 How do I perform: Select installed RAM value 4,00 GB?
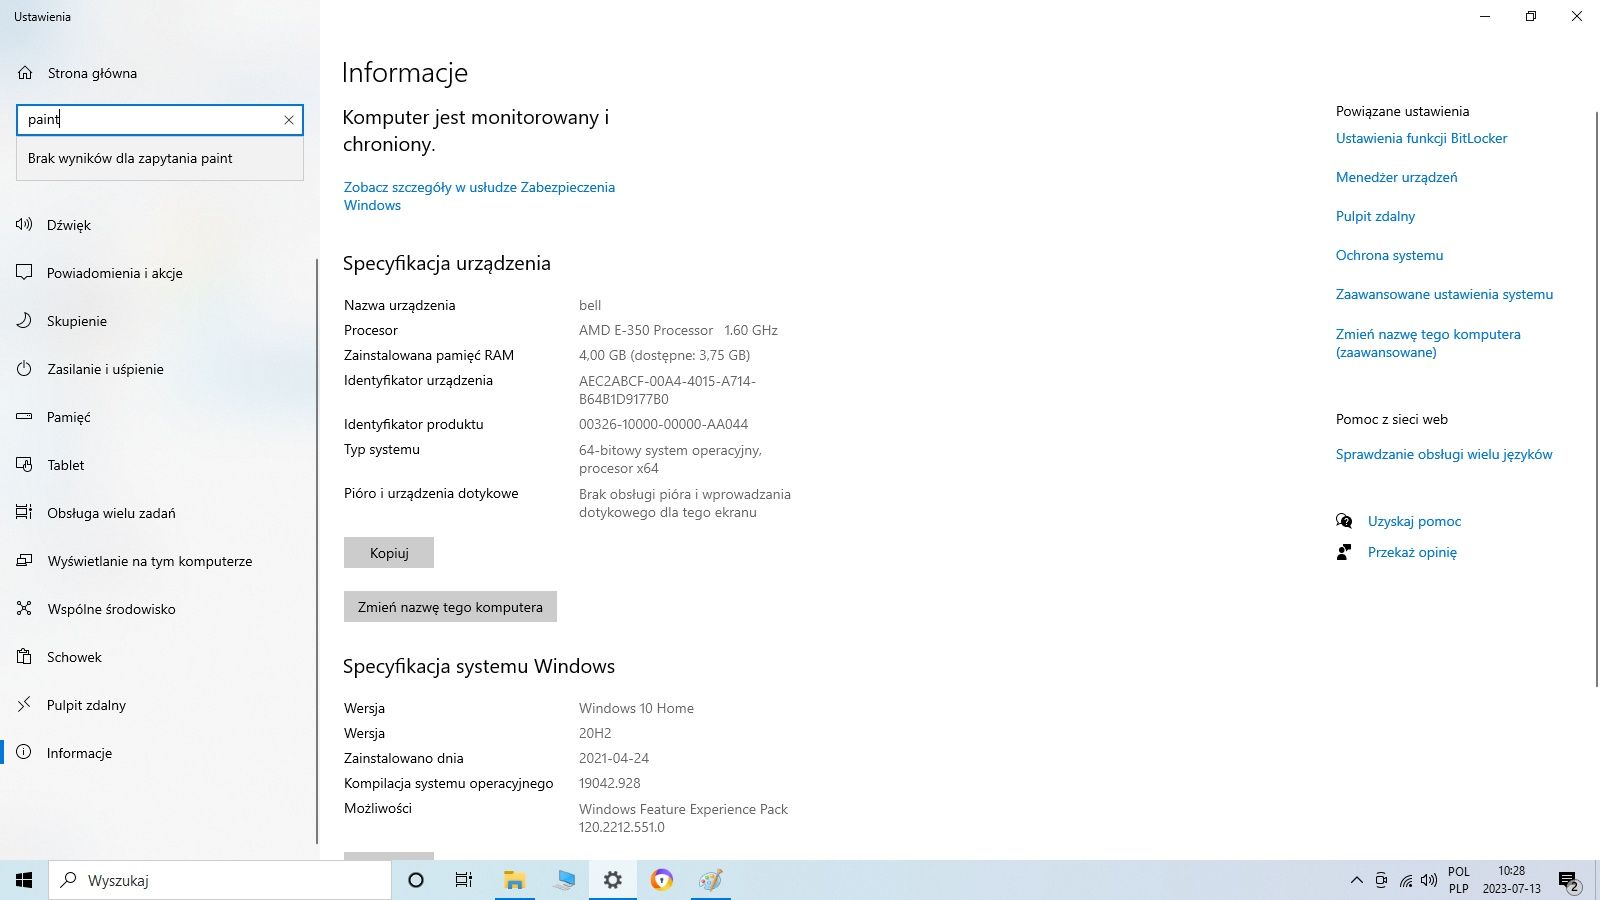(x=664, y=355)
